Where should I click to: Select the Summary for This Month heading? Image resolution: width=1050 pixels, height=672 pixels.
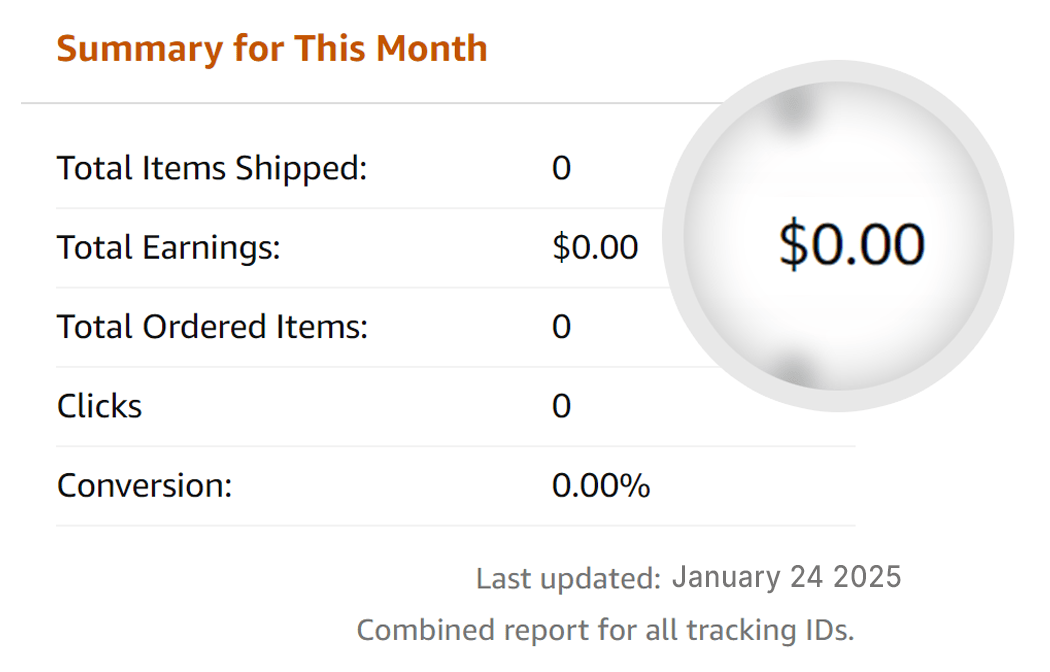tap(272, 49)
